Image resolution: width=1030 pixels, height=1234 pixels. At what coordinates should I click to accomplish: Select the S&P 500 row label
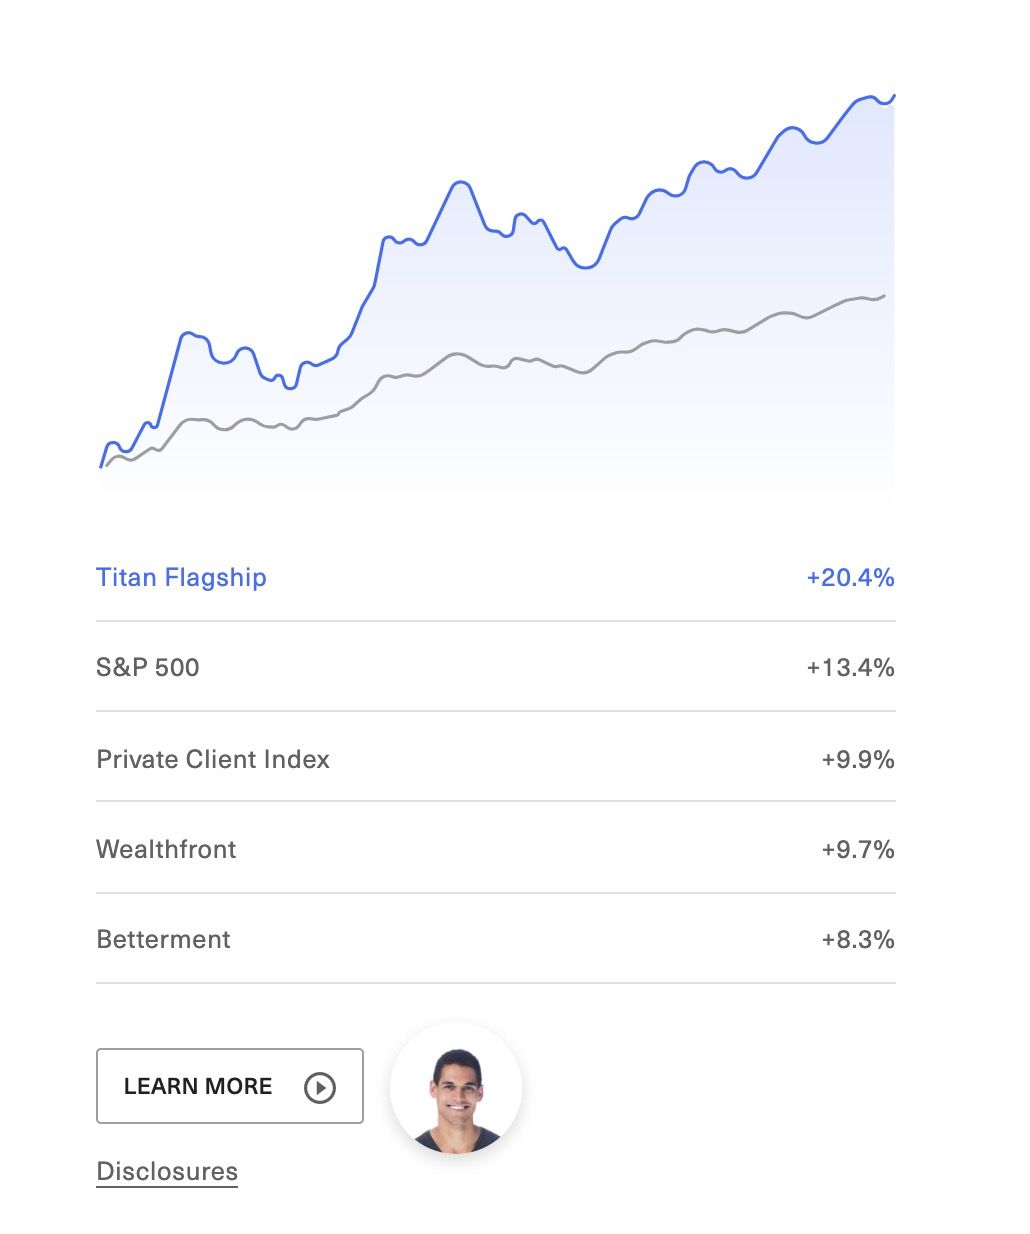point(148,667)
